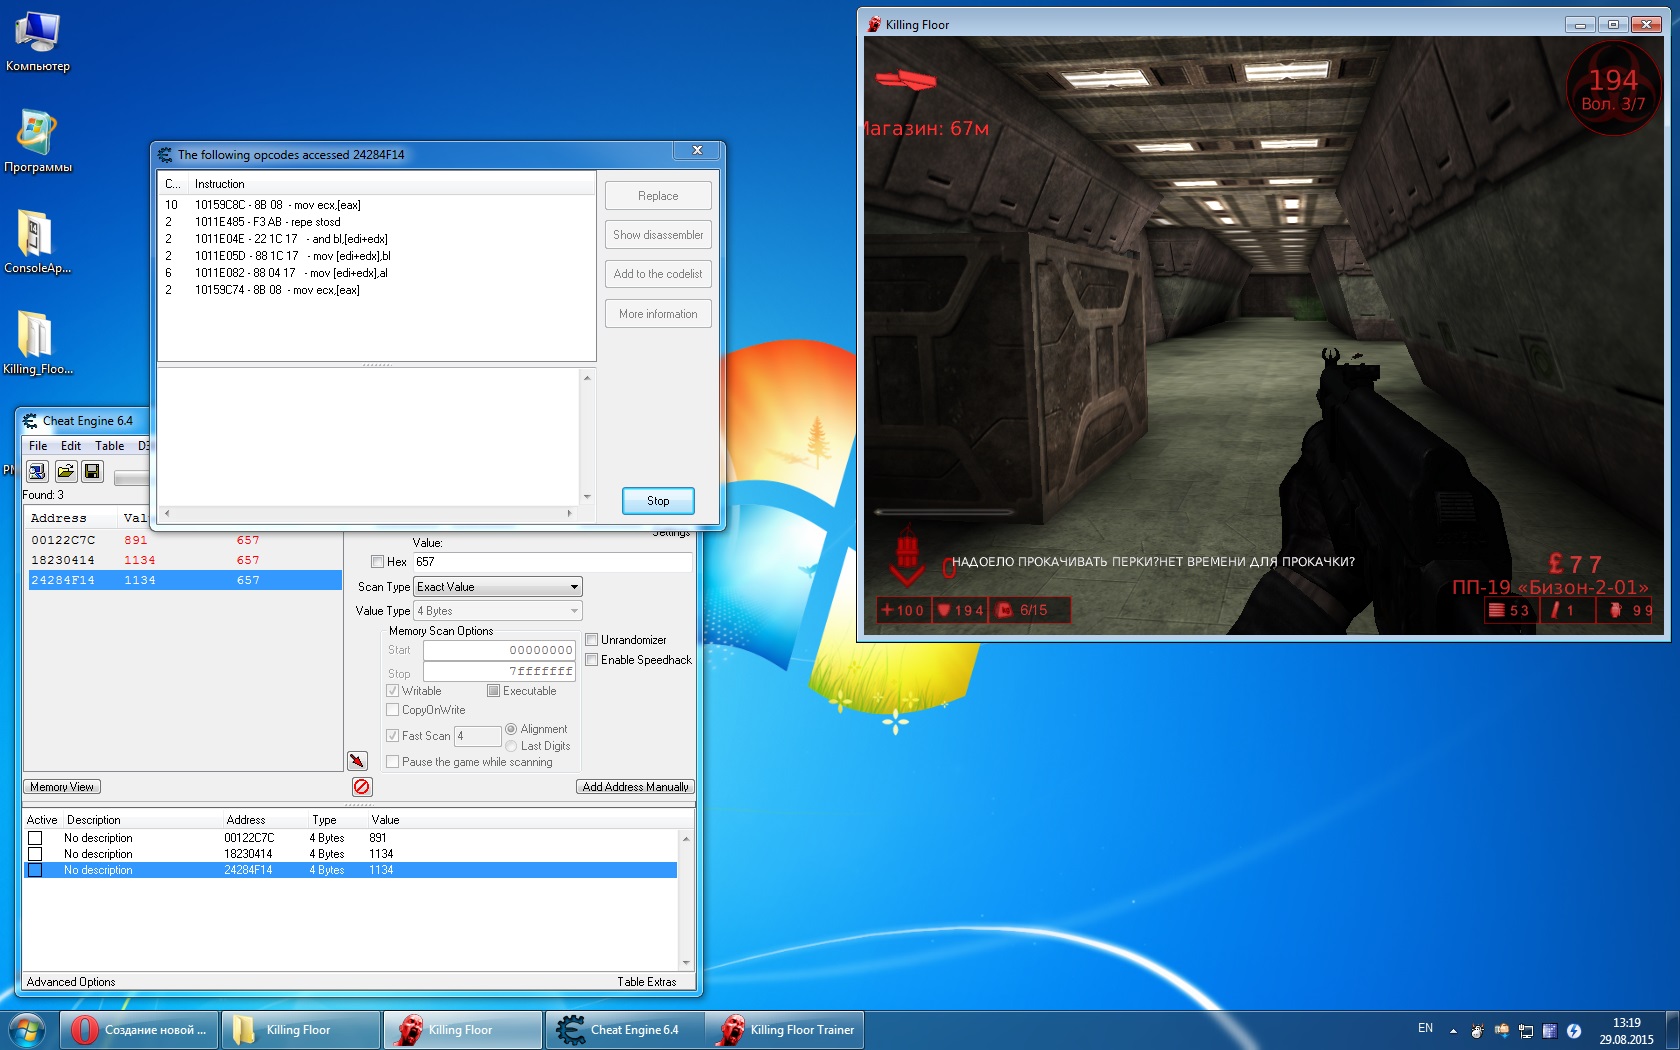Open the Table menu in Cheat Engine
This screenshot has width=1680, height=1050.
[110, 446]
